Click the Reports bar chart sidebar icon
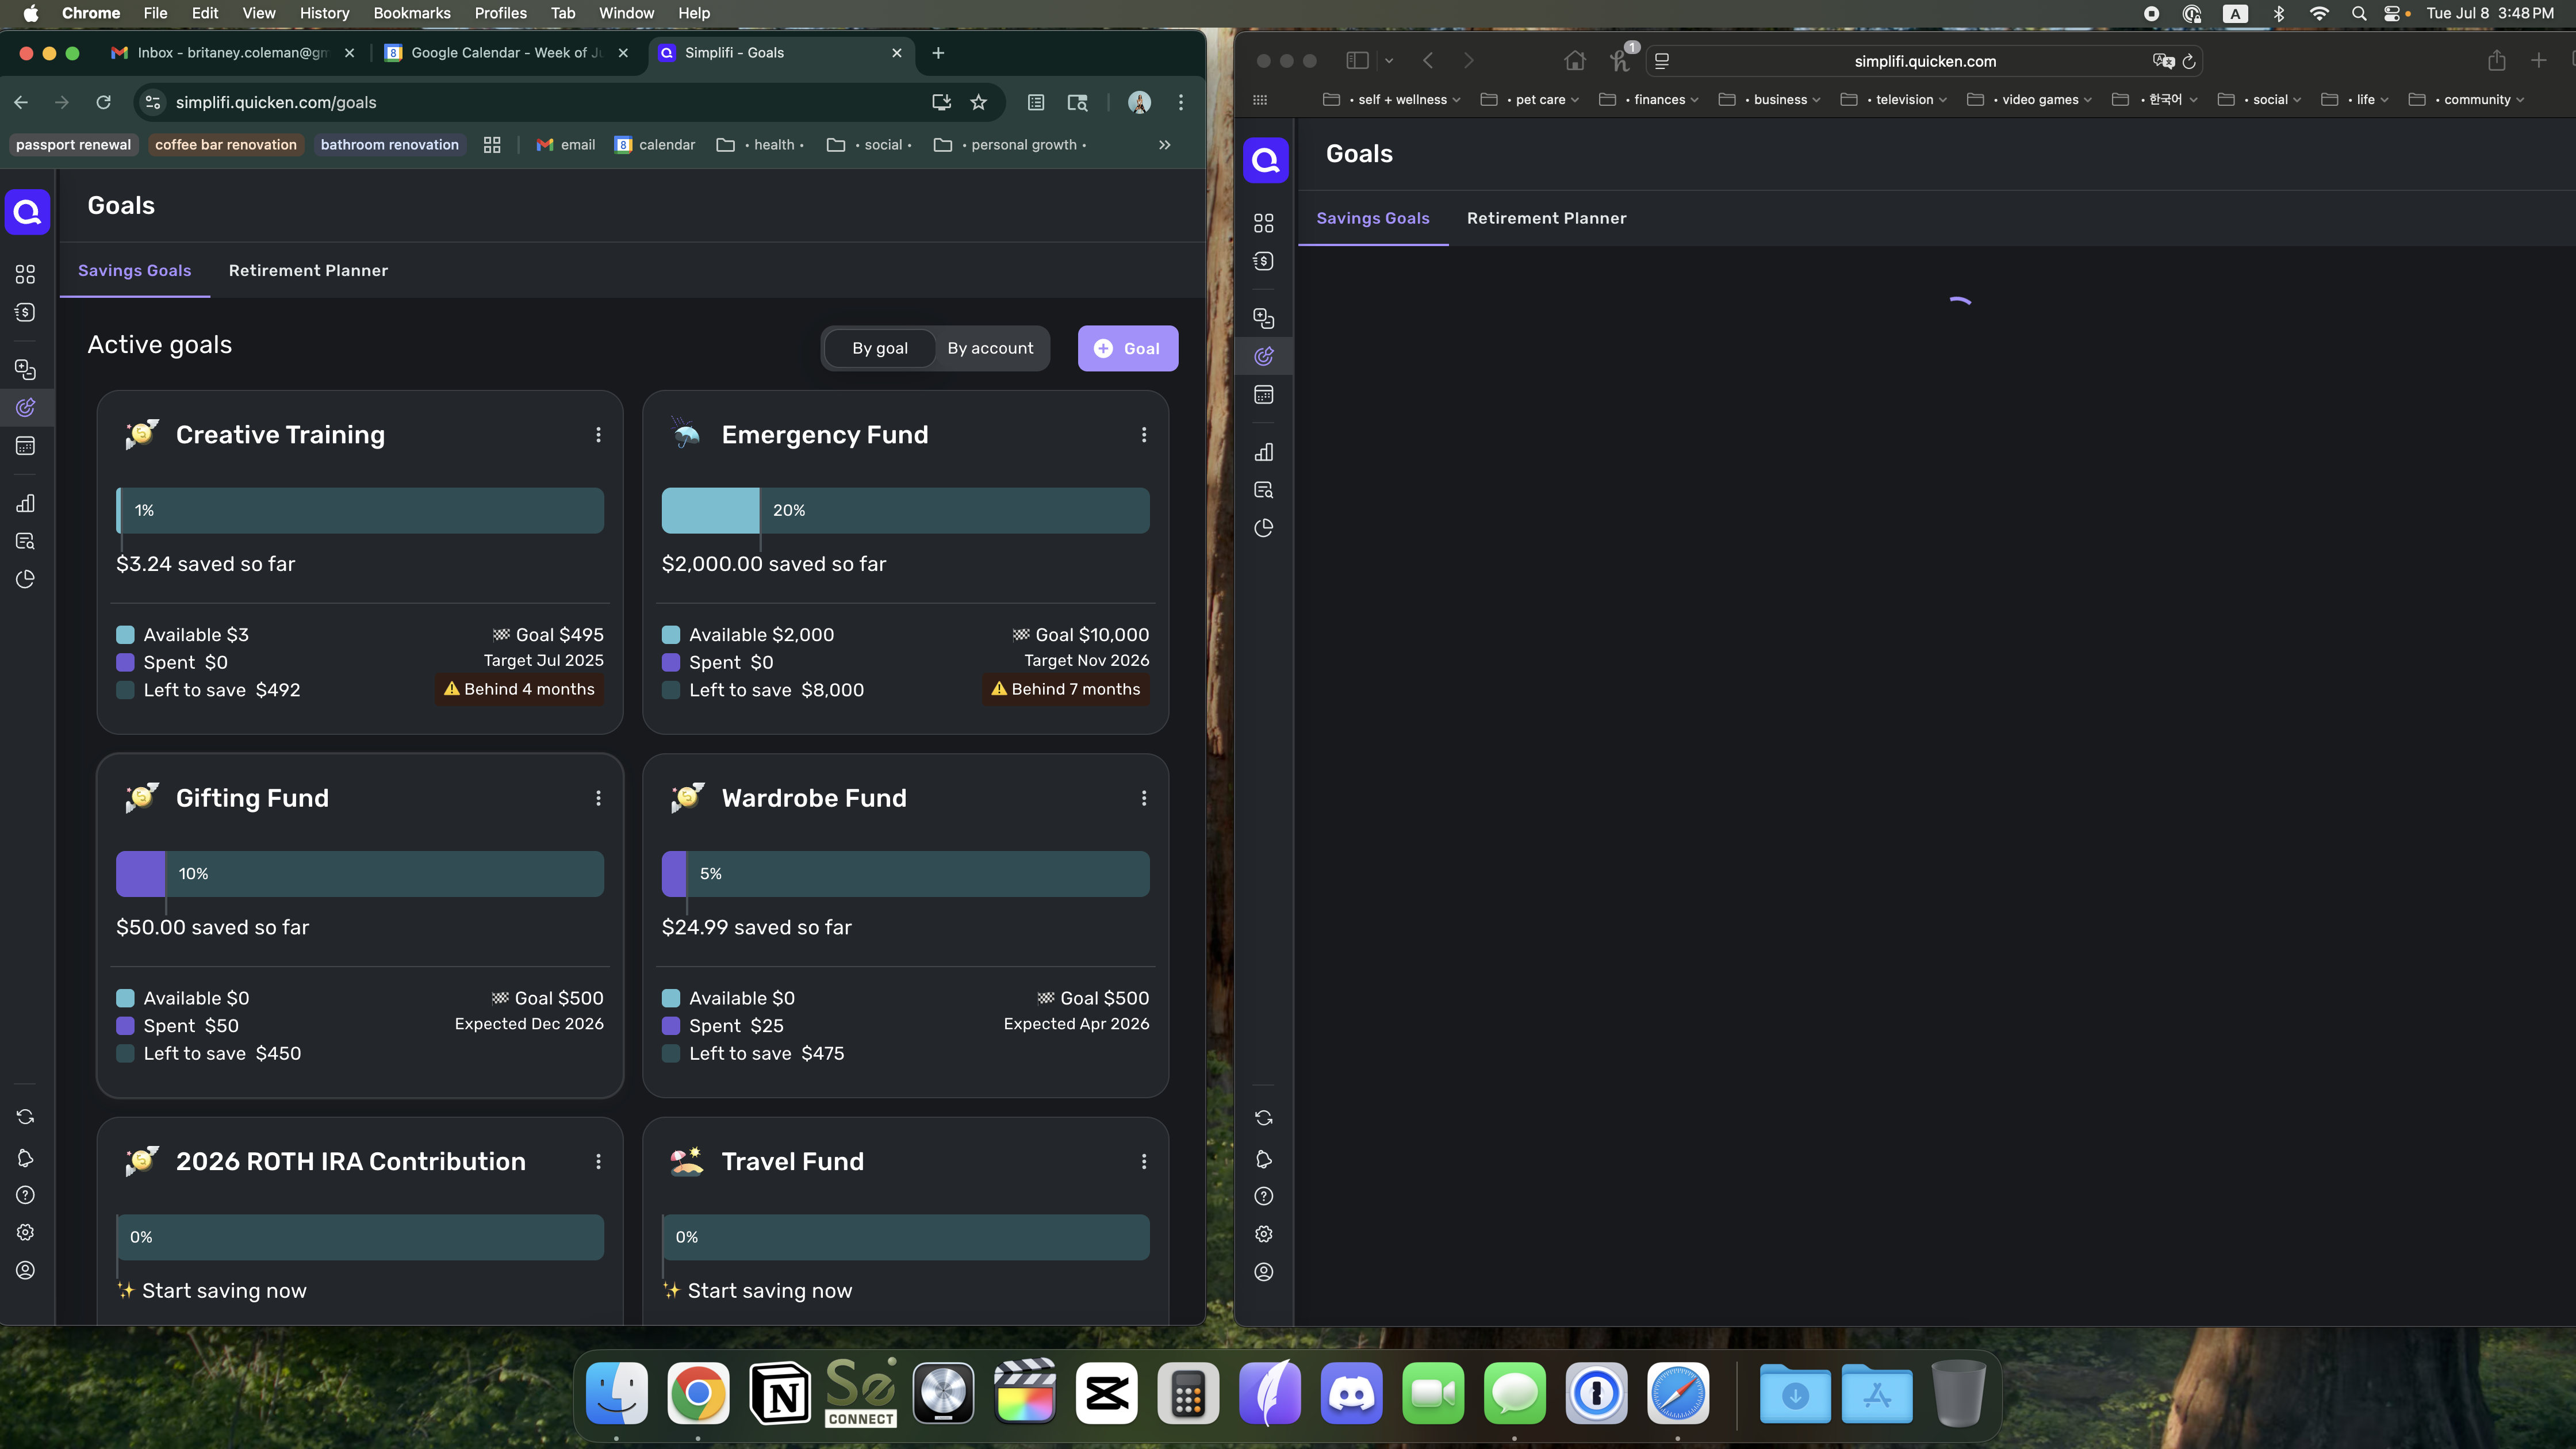2576x1449 pixels. click(x=26, y=503)
